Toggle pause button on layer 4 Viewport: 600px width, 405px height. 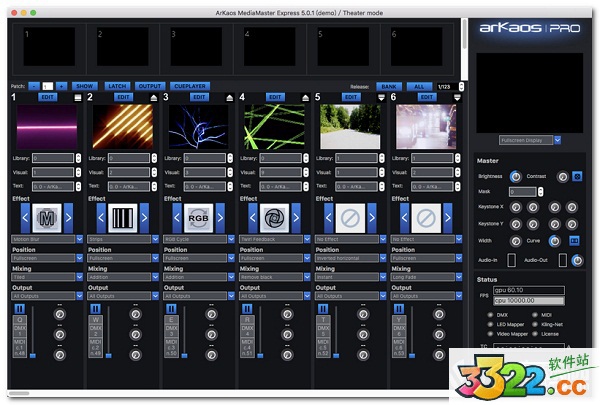[x=247, y=309]
